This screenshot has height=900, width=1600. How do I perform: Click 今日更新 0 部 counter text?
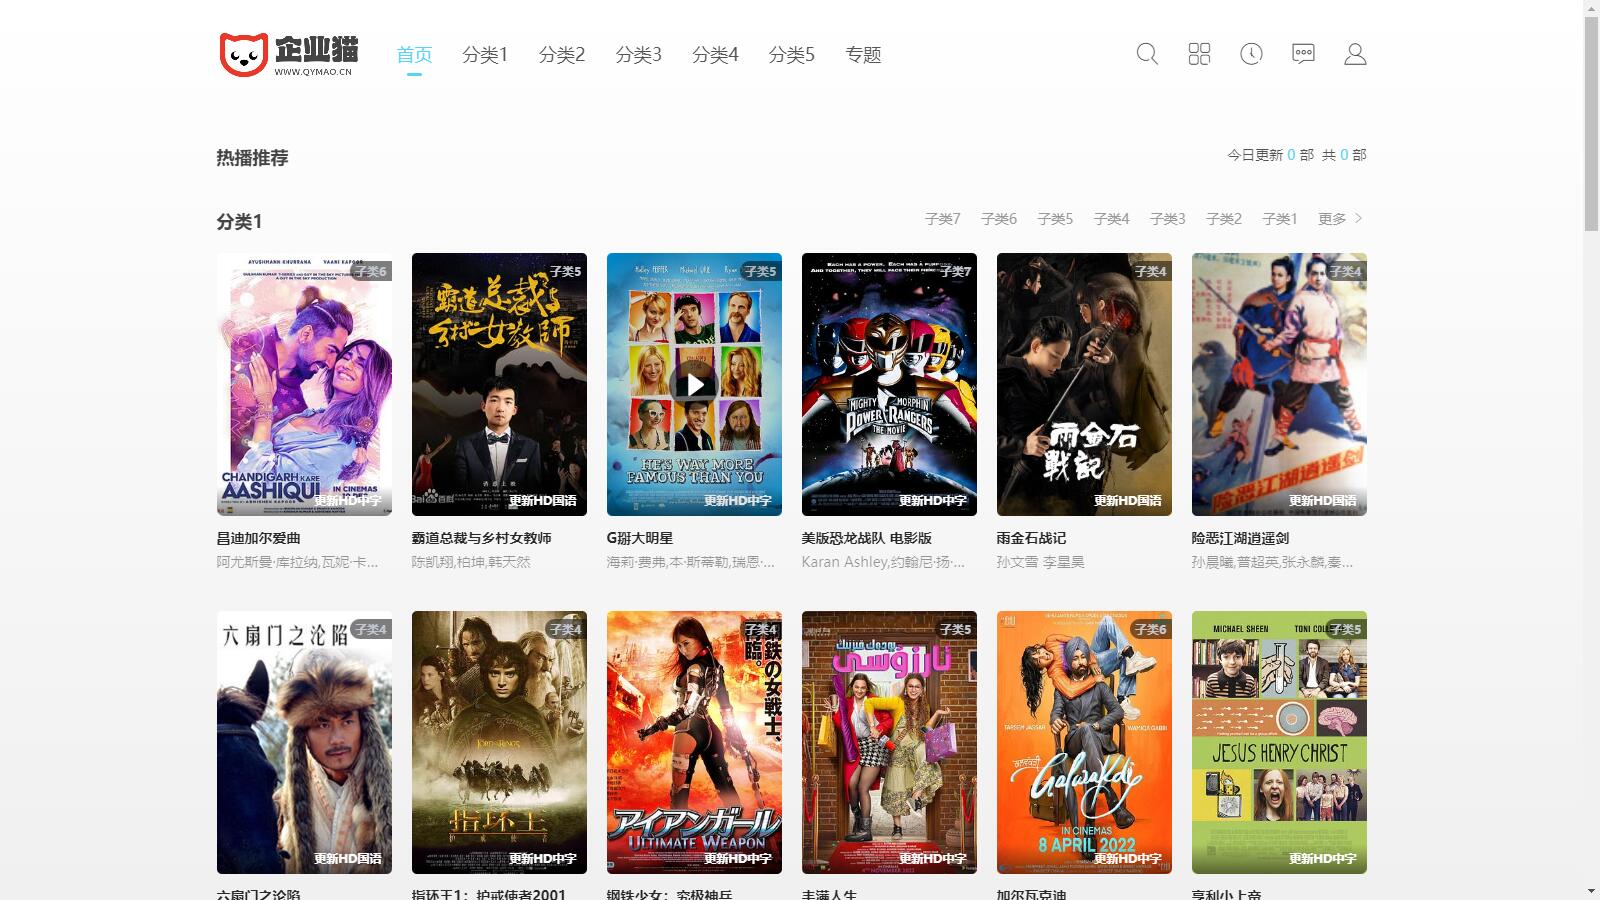point(1270,155)
